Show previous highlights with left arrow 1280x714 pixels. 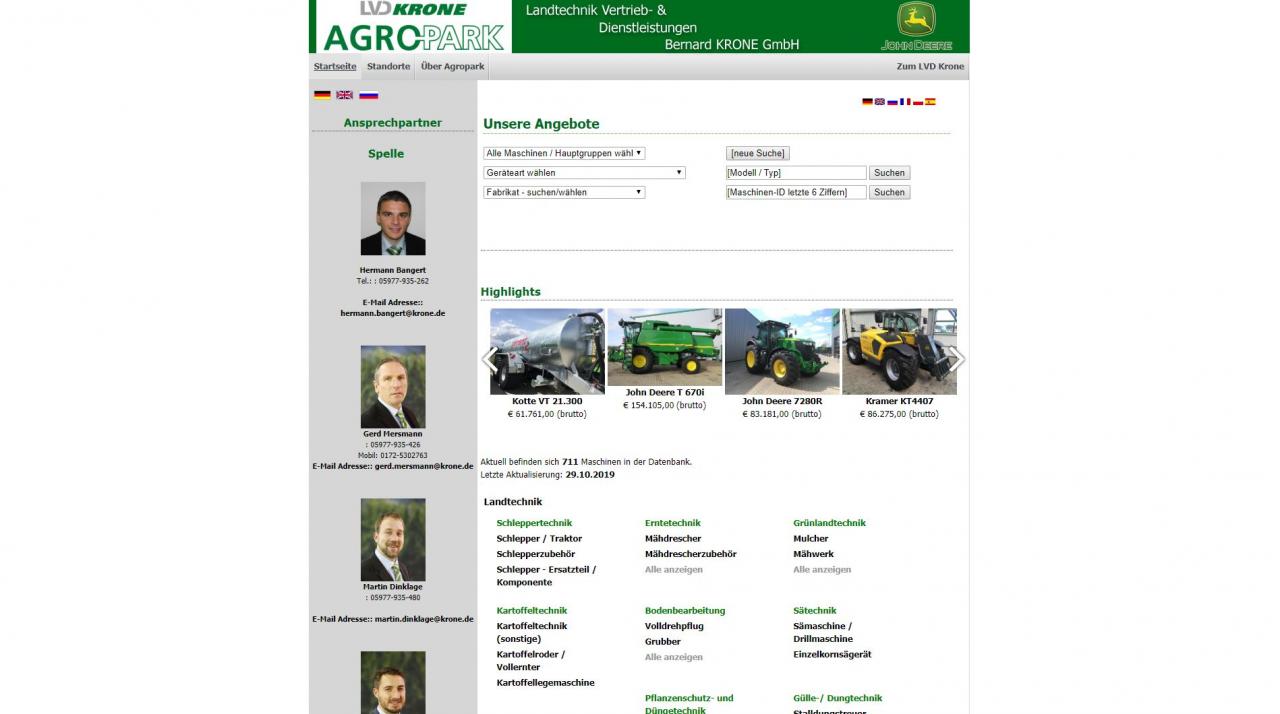pyautogui.click(x=489, y=359)
